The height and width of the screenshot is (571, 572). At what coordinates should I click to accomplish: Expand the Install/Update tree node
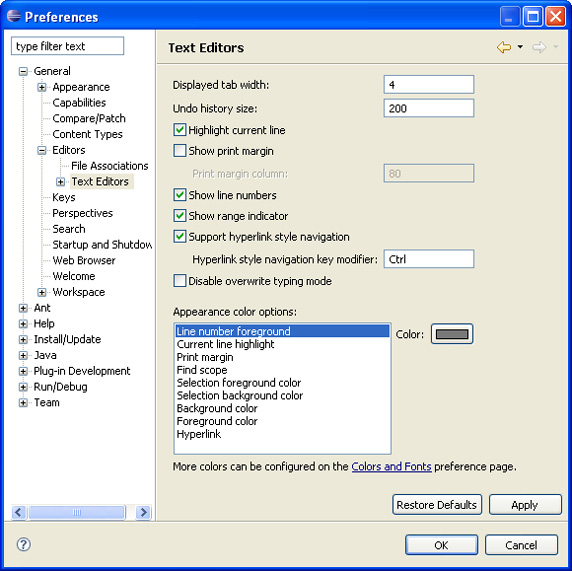23,339
